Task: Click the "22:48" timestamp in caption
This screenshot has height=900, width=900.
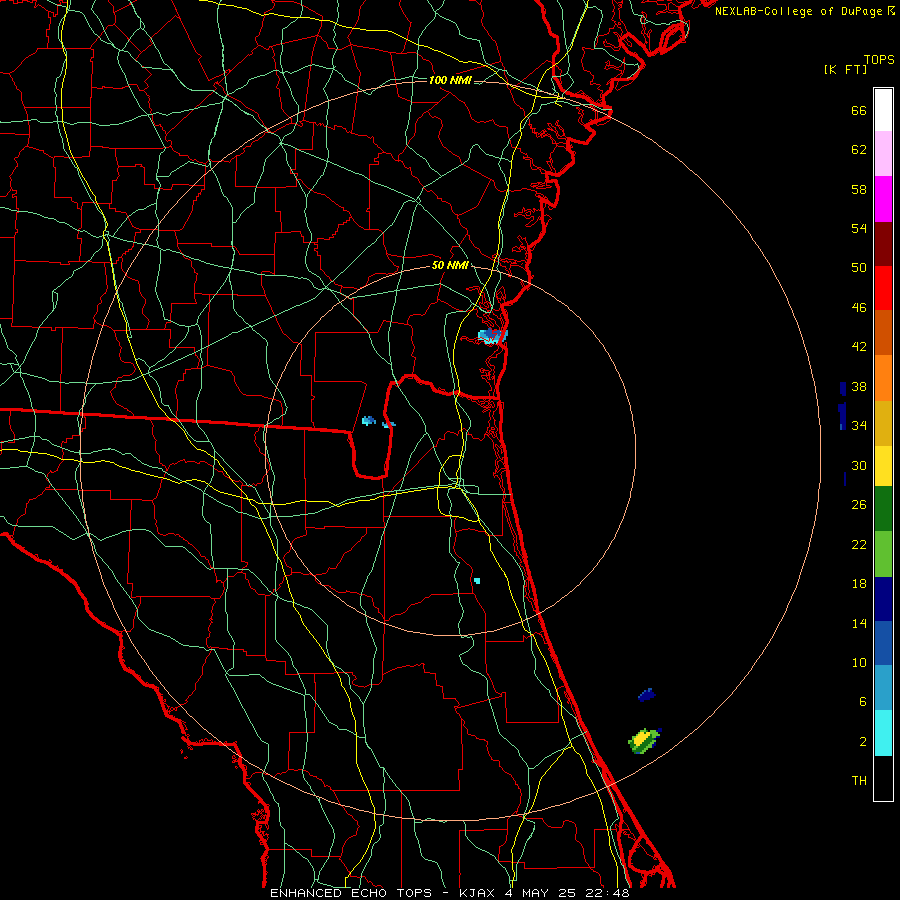Action: 608,893
